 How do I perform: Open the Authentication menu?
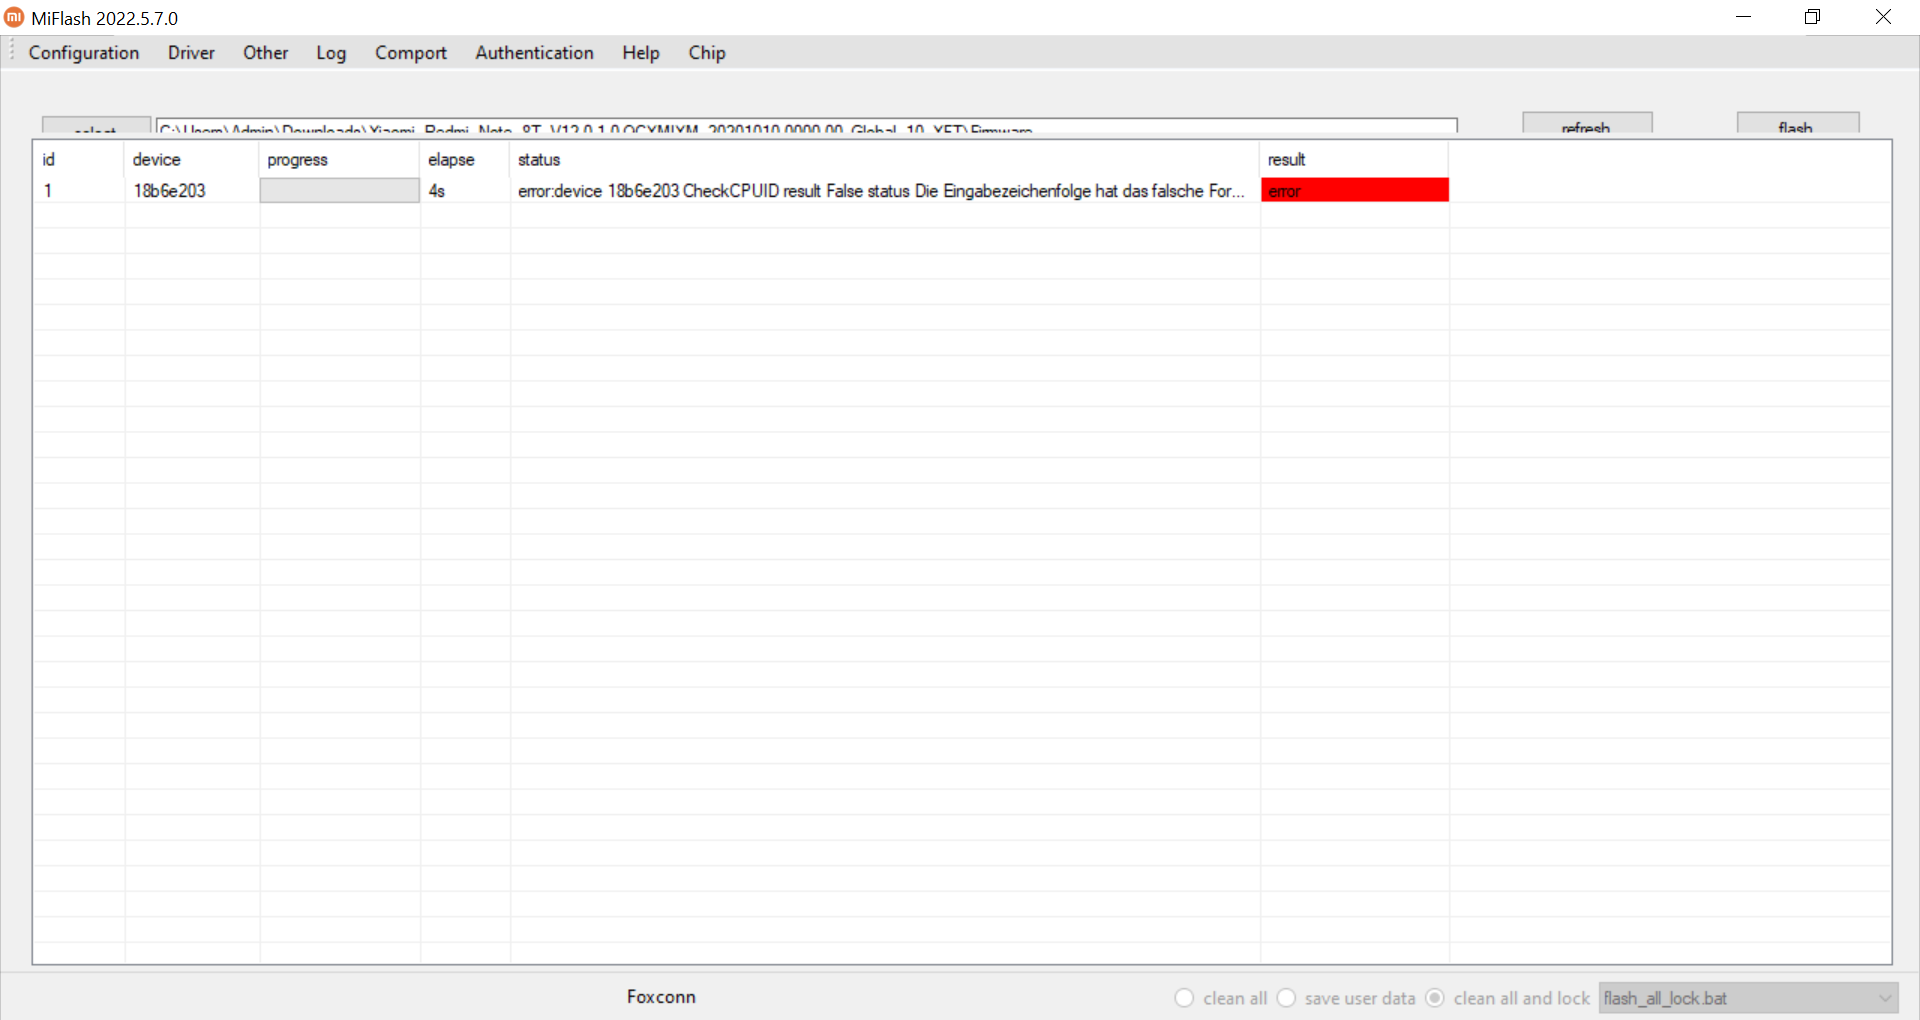click(x=534, y=53)
